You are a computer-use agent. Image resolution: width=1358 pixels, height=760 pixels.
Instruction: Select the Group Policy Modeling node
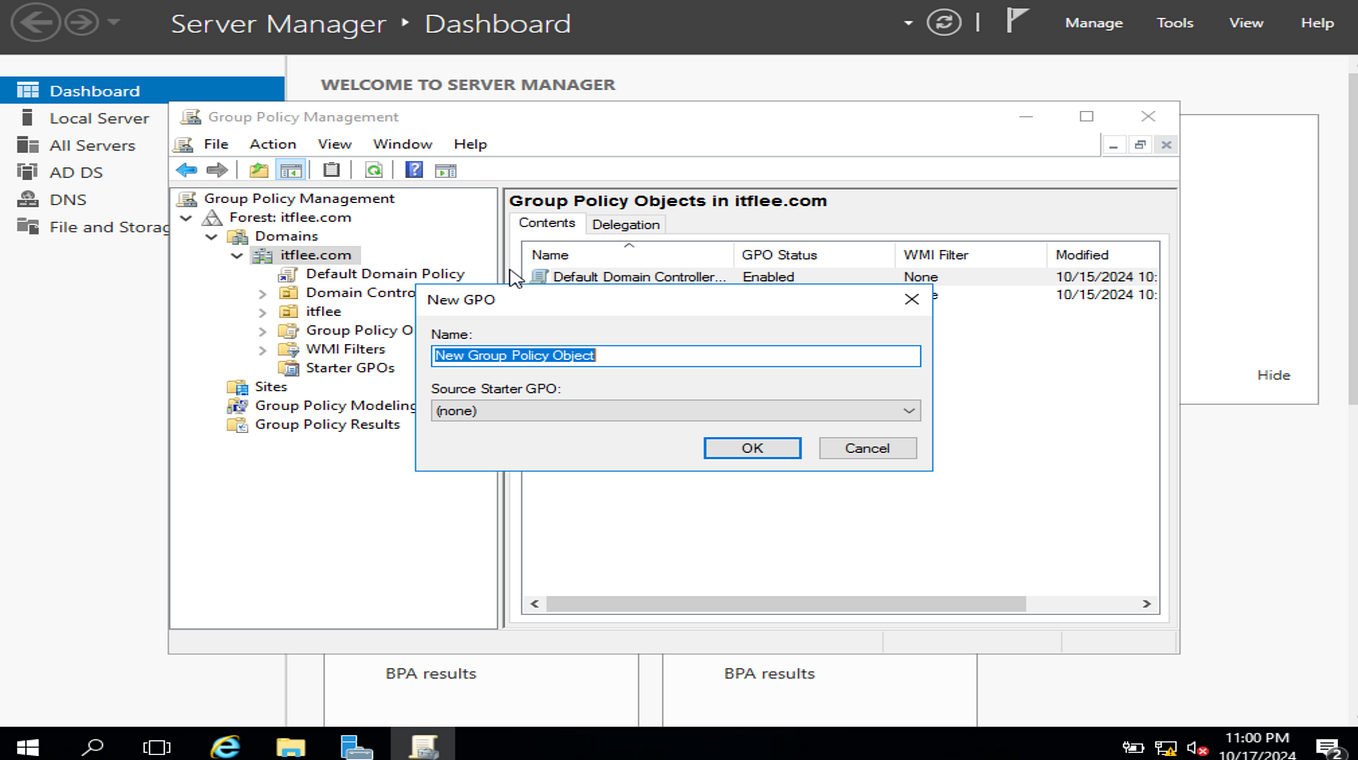pos(335,405)
